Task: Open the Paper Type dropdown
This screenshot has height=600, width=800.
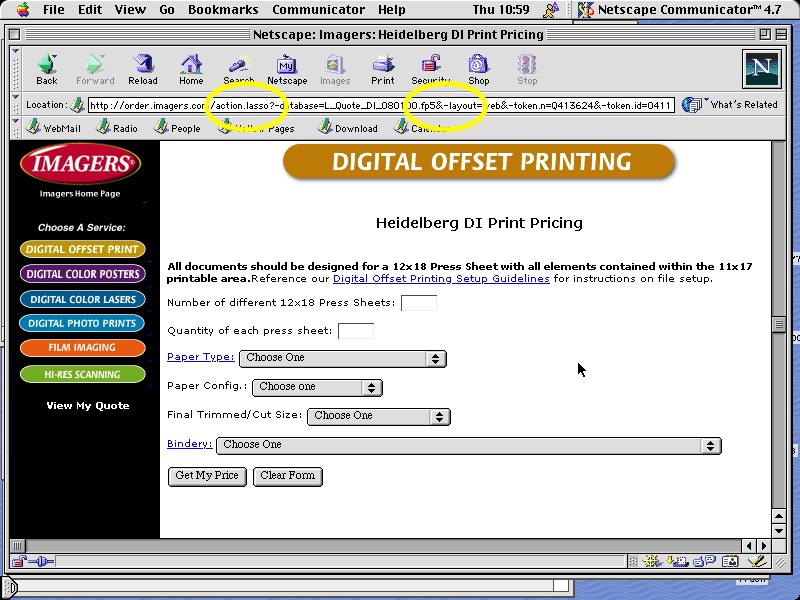Action: (x=343, y=358)
